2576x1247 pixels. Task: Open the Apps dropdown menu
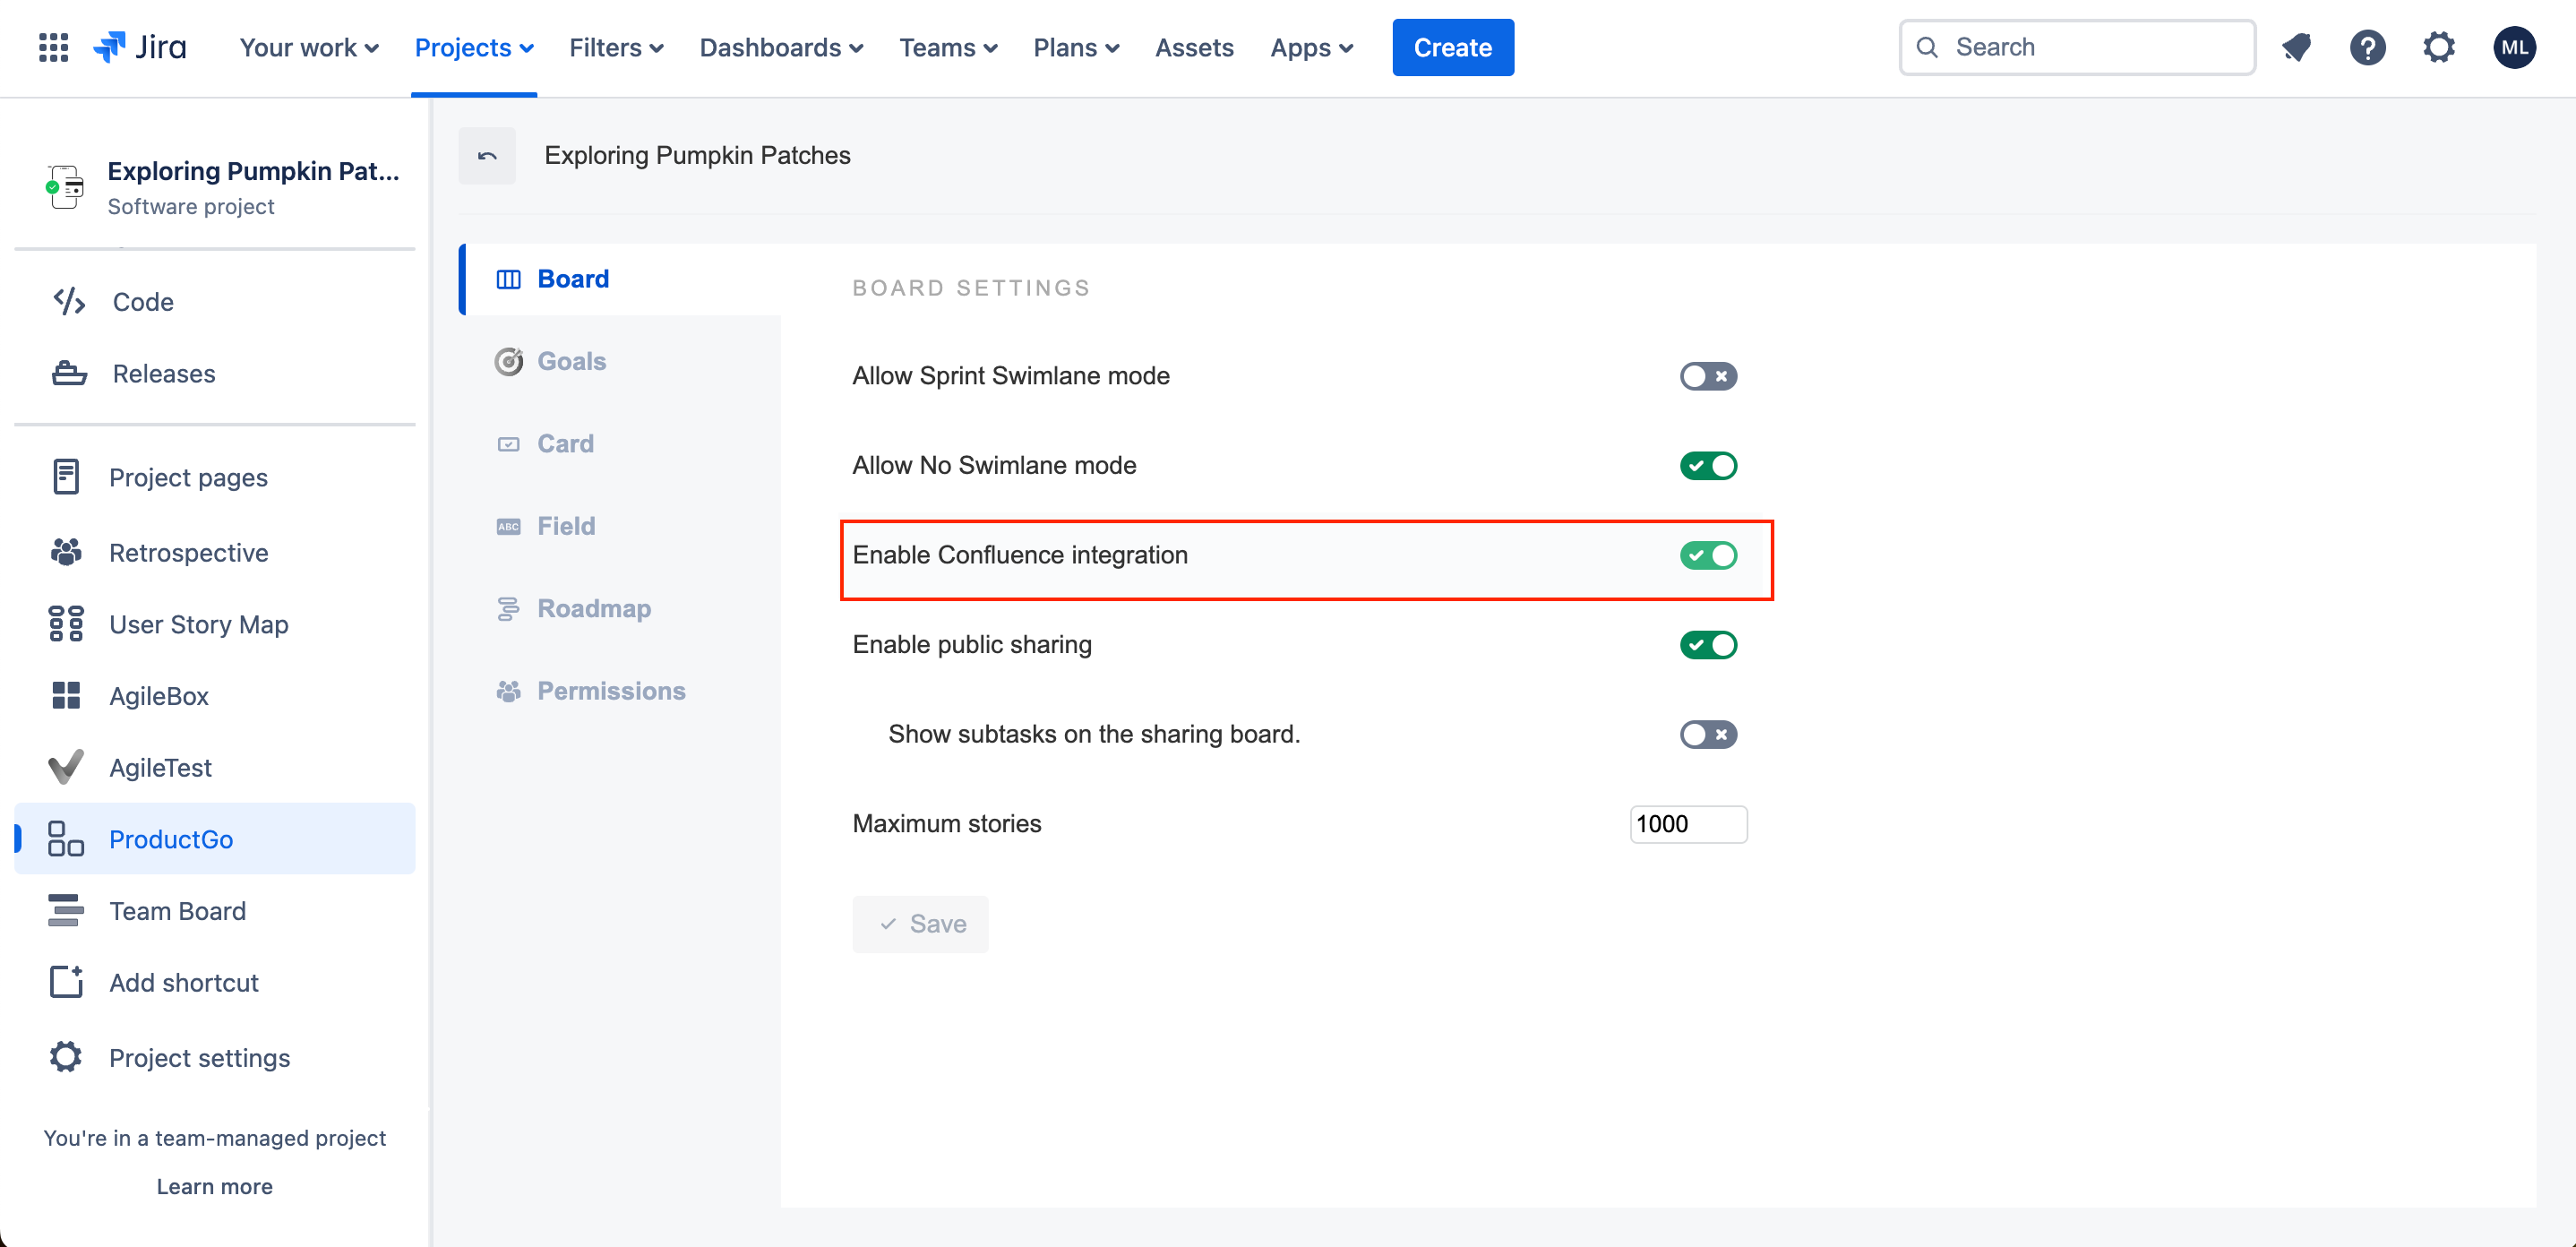pyautogui.click(x=1310, y=47)
